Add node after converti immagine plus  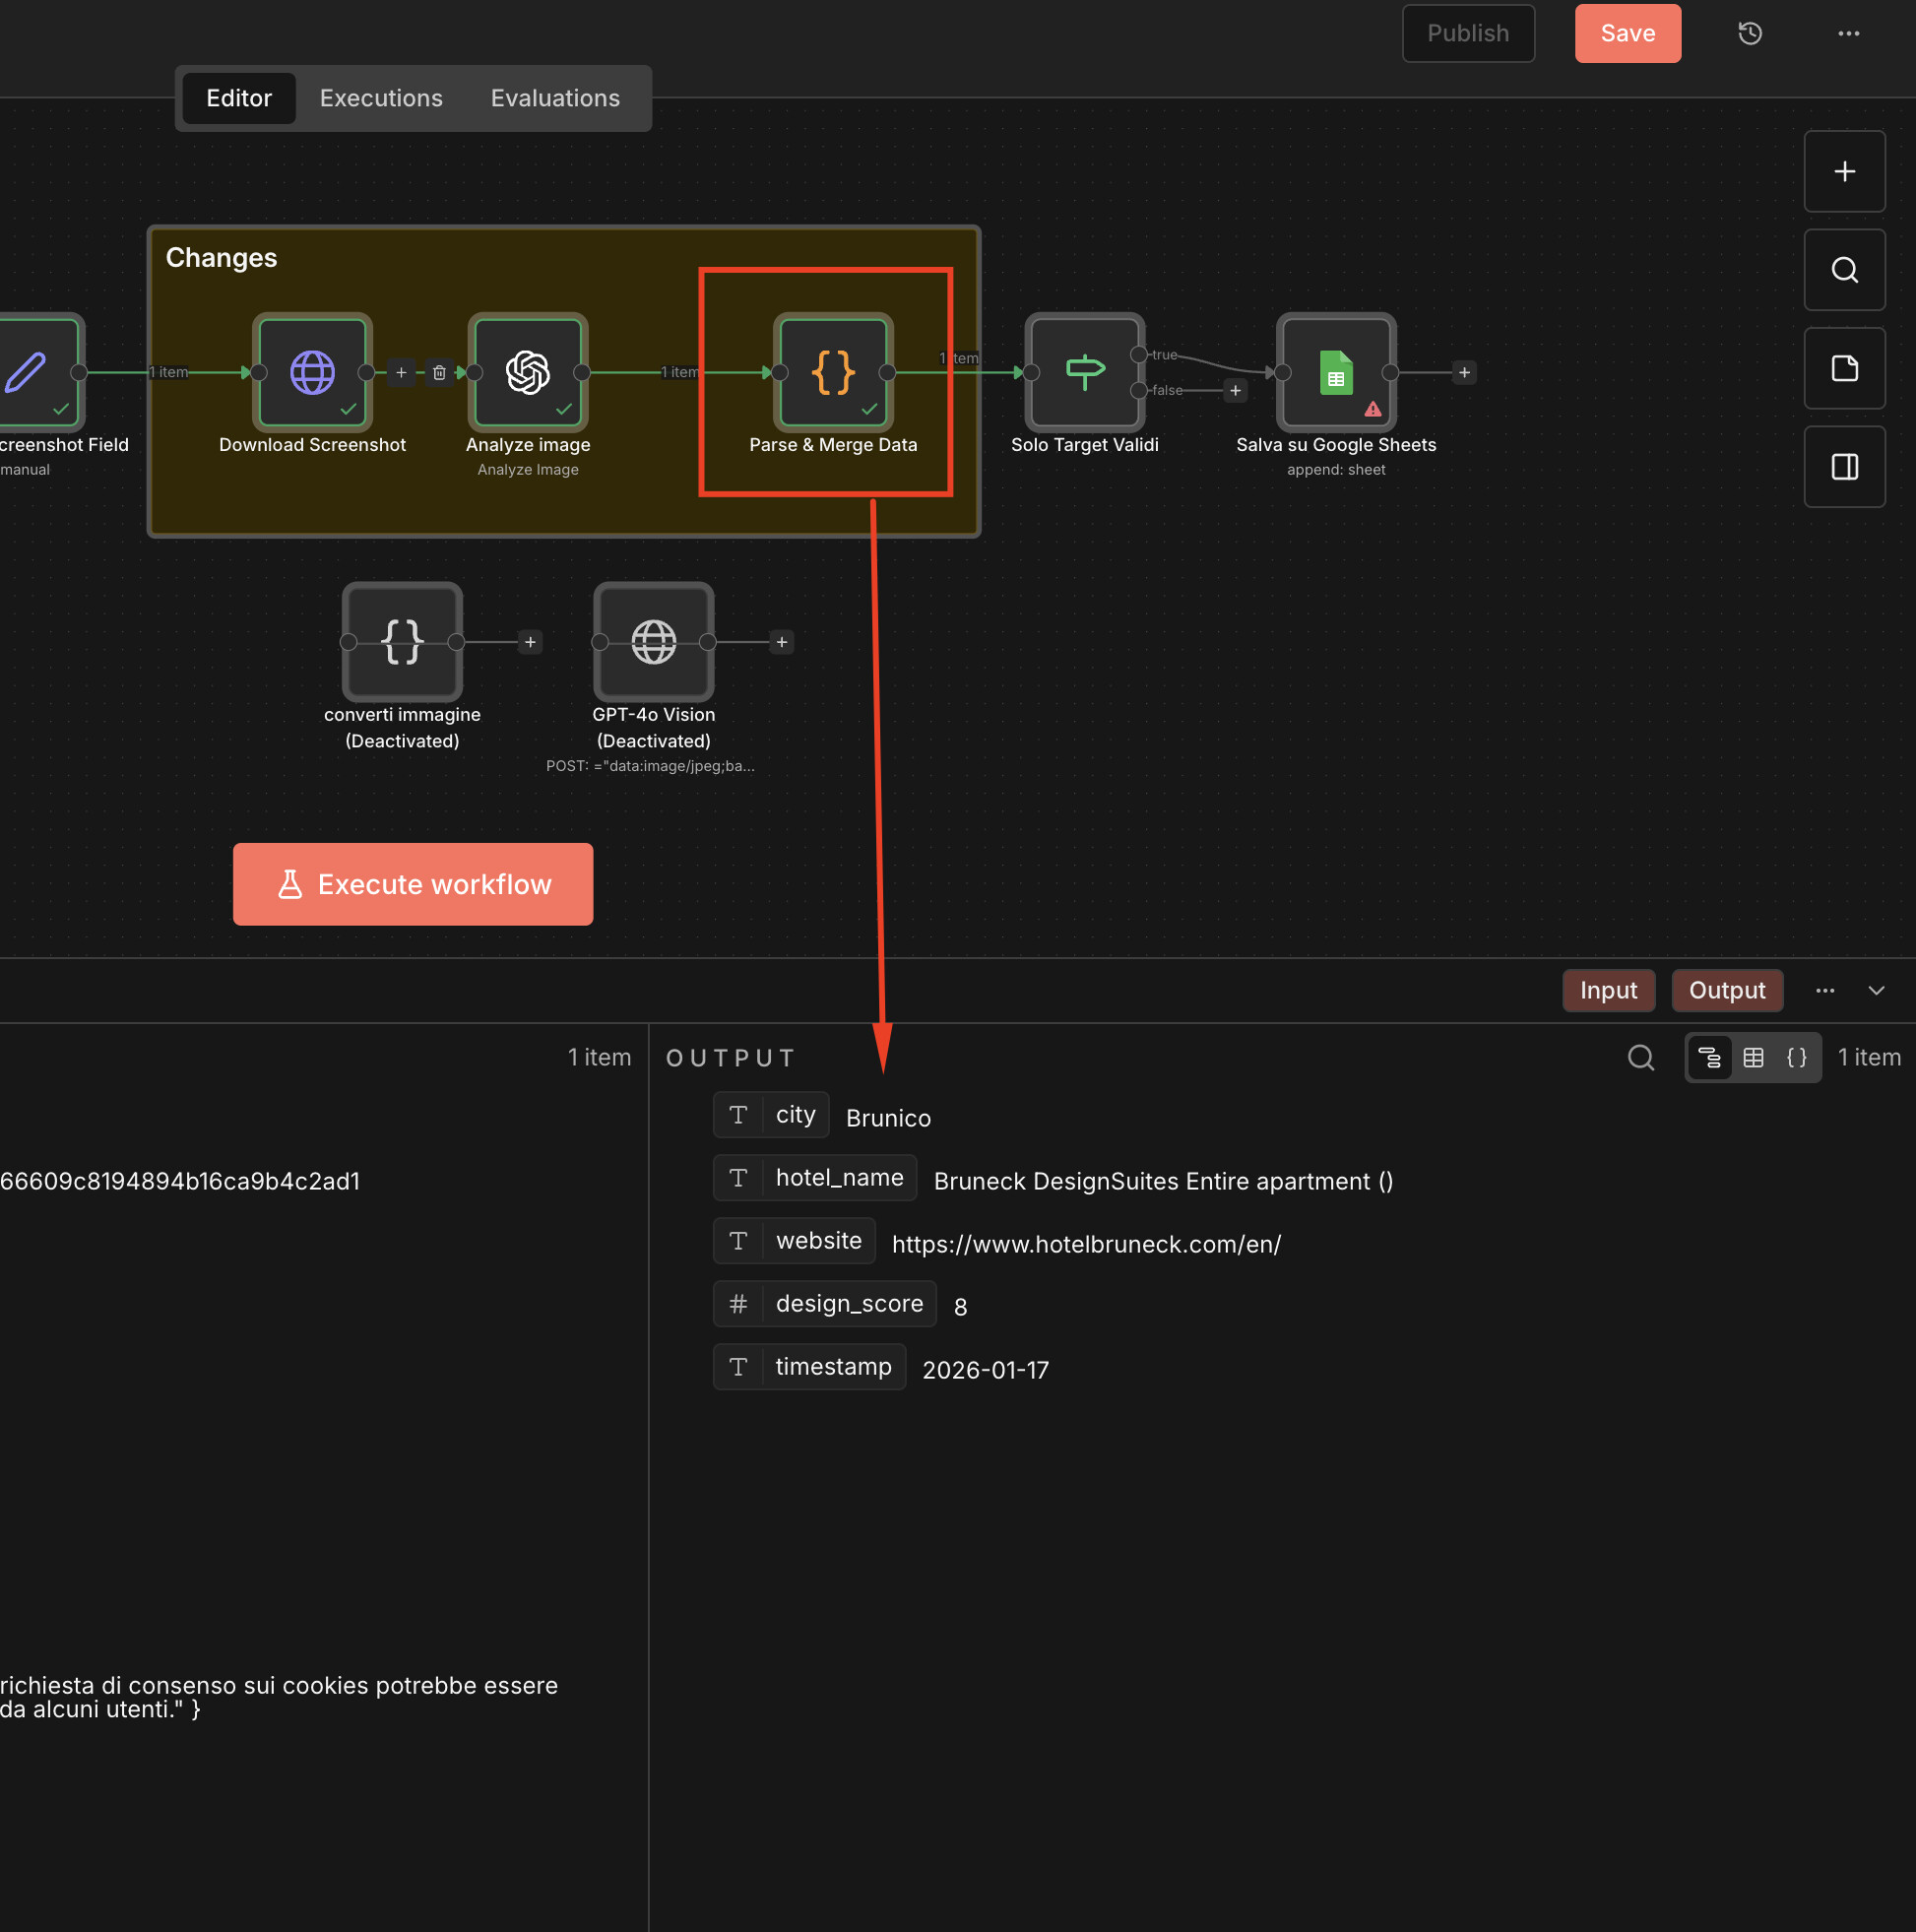(x=530, y=642)
